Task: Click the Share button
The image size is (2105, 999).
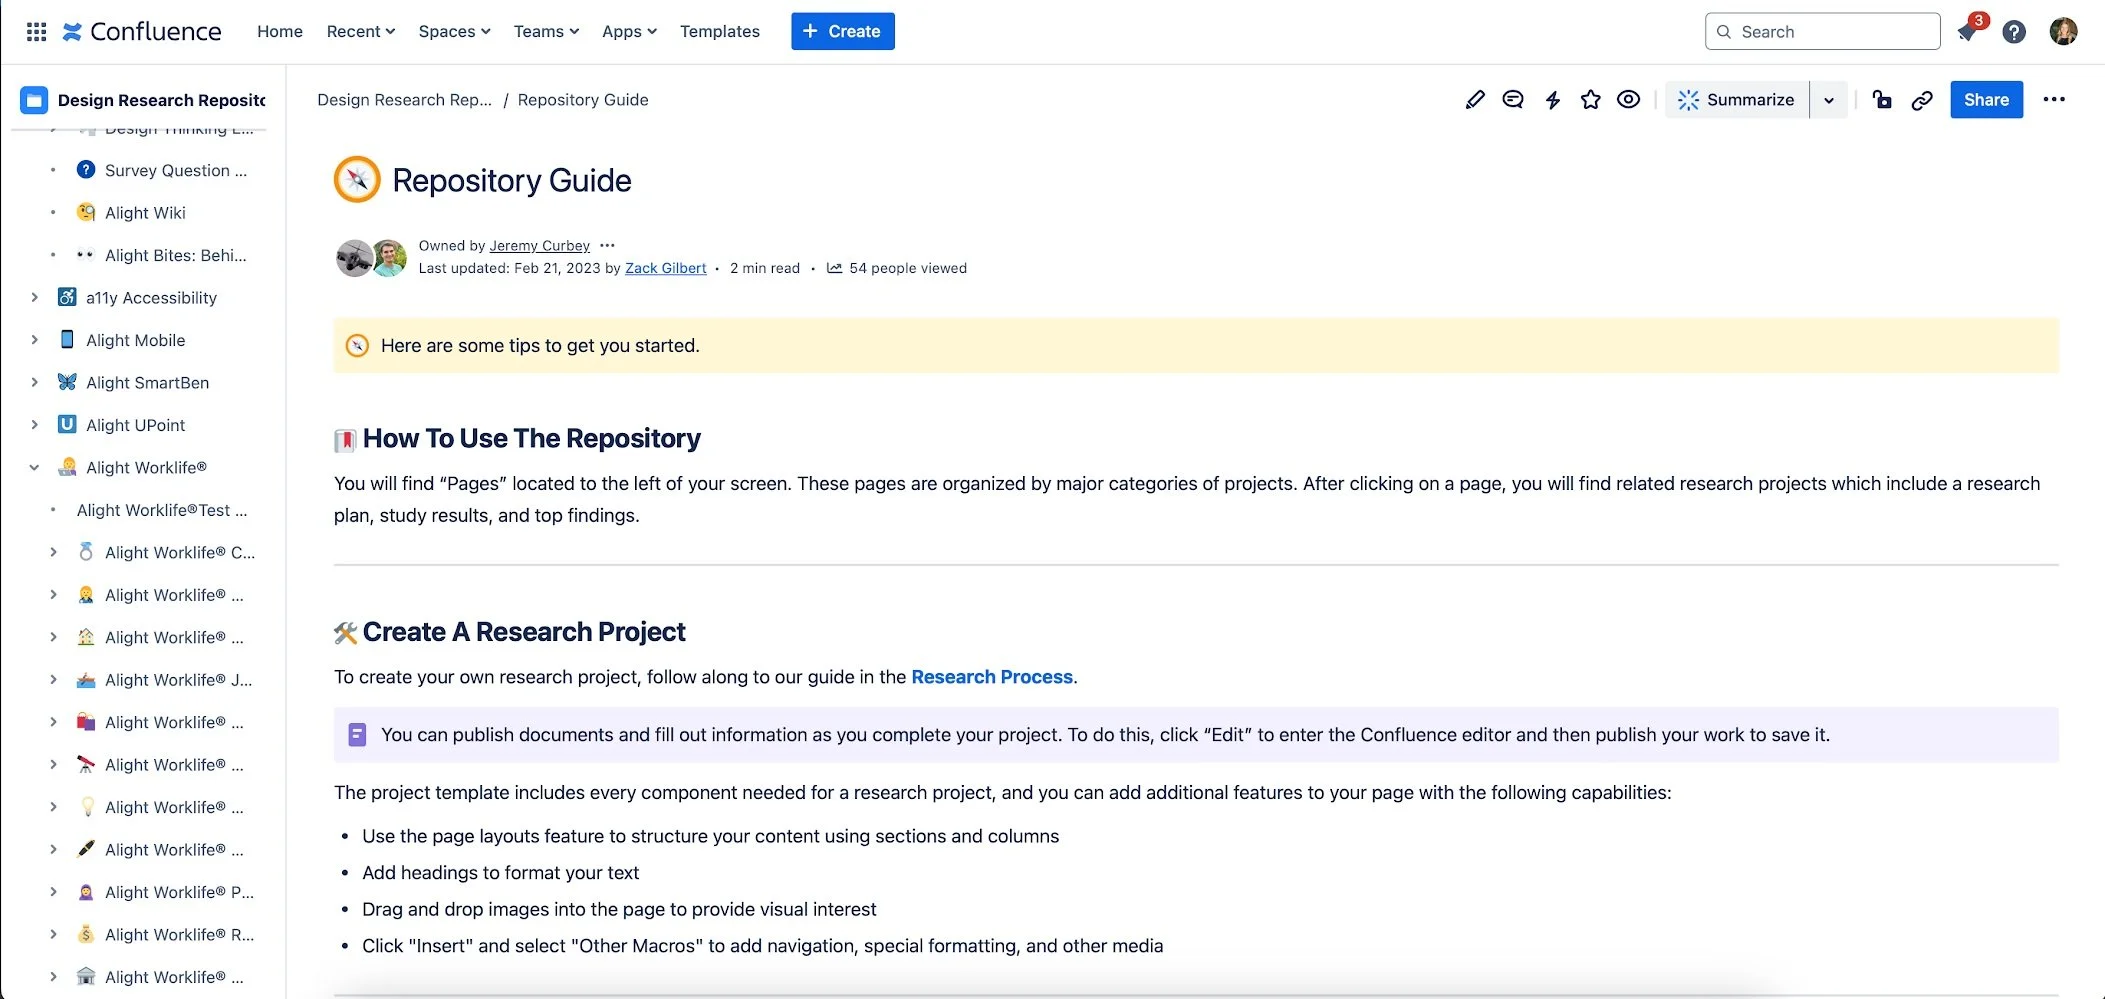Action: pos(1986,100)
